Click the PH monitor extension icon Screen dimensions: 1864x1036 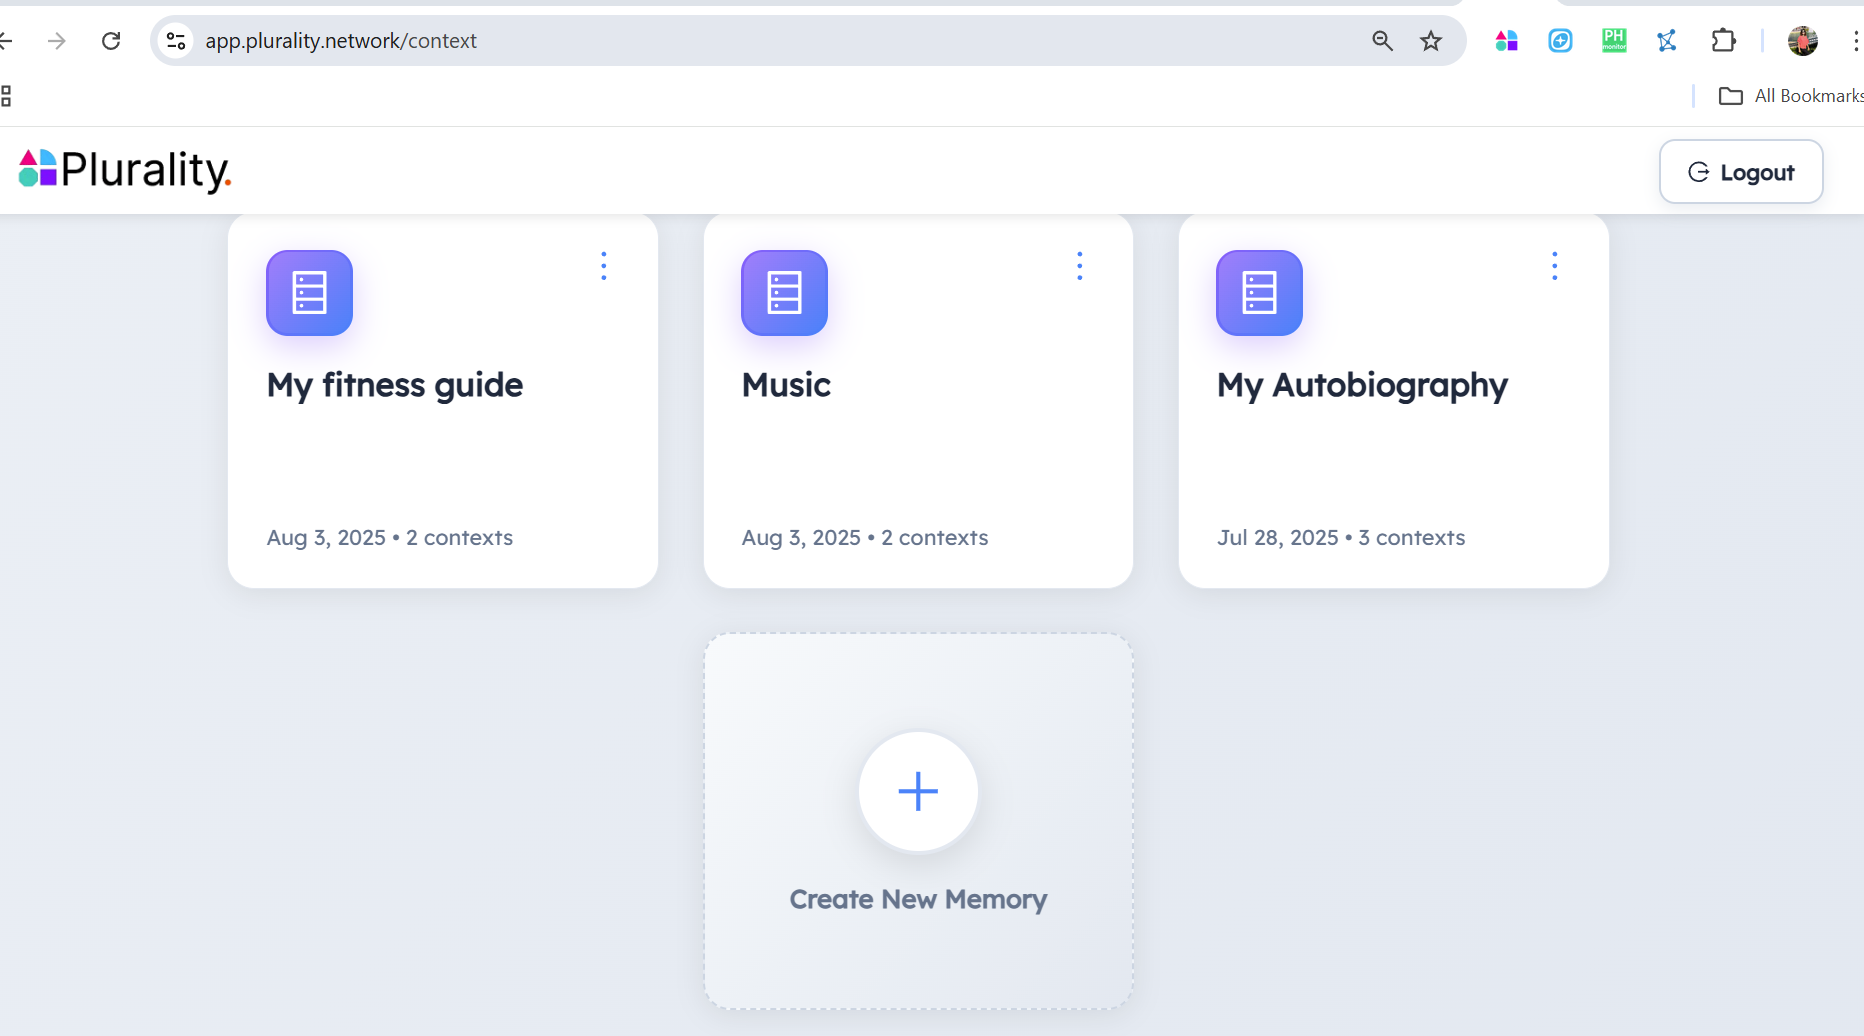[x=1613, y=40]
